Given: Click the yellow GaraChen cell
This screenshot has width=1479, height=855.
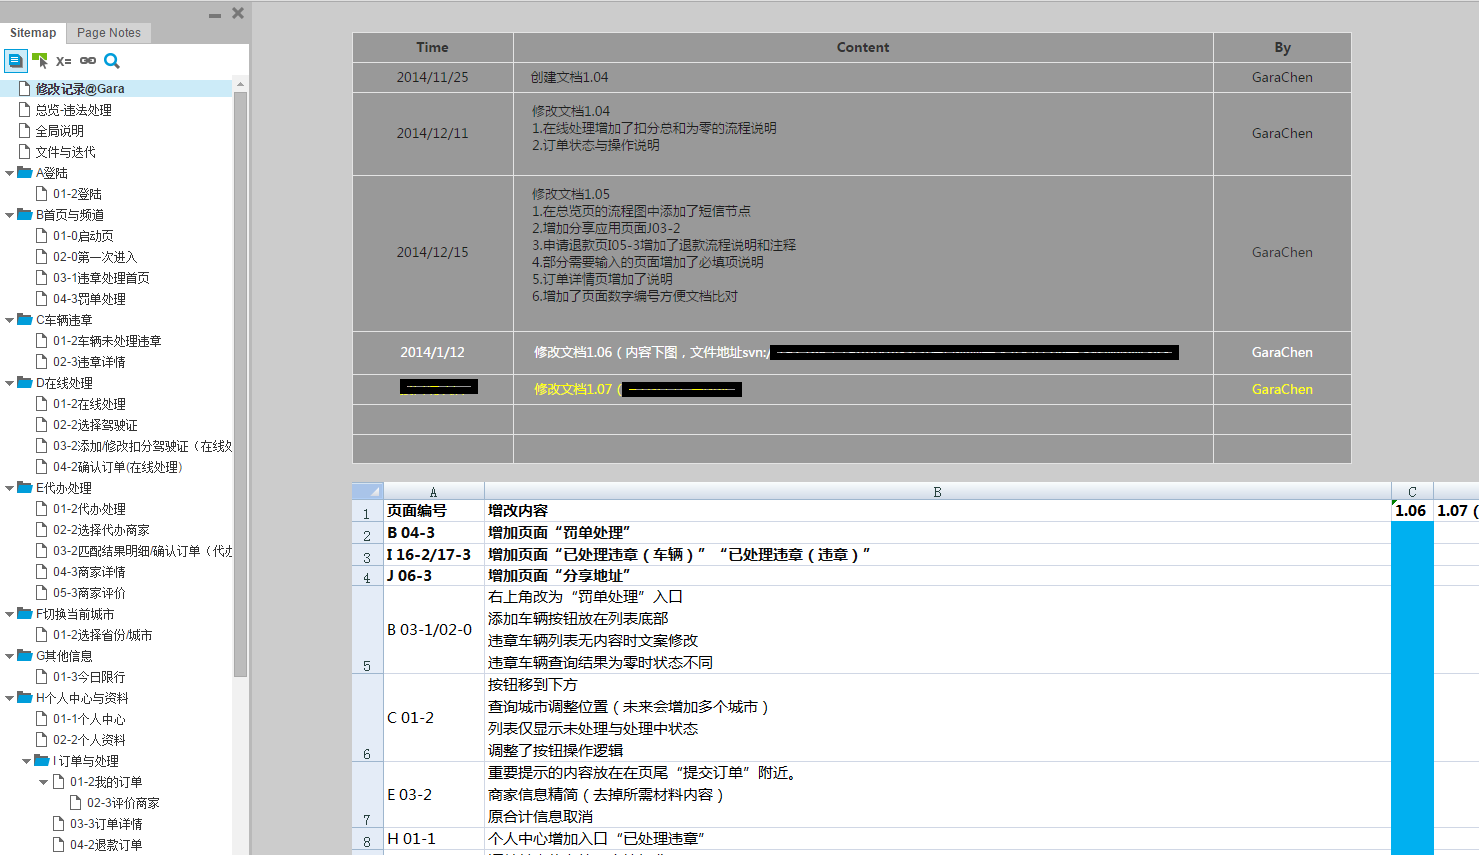Looking at the screenshot, I should [x=1282, y=389].
